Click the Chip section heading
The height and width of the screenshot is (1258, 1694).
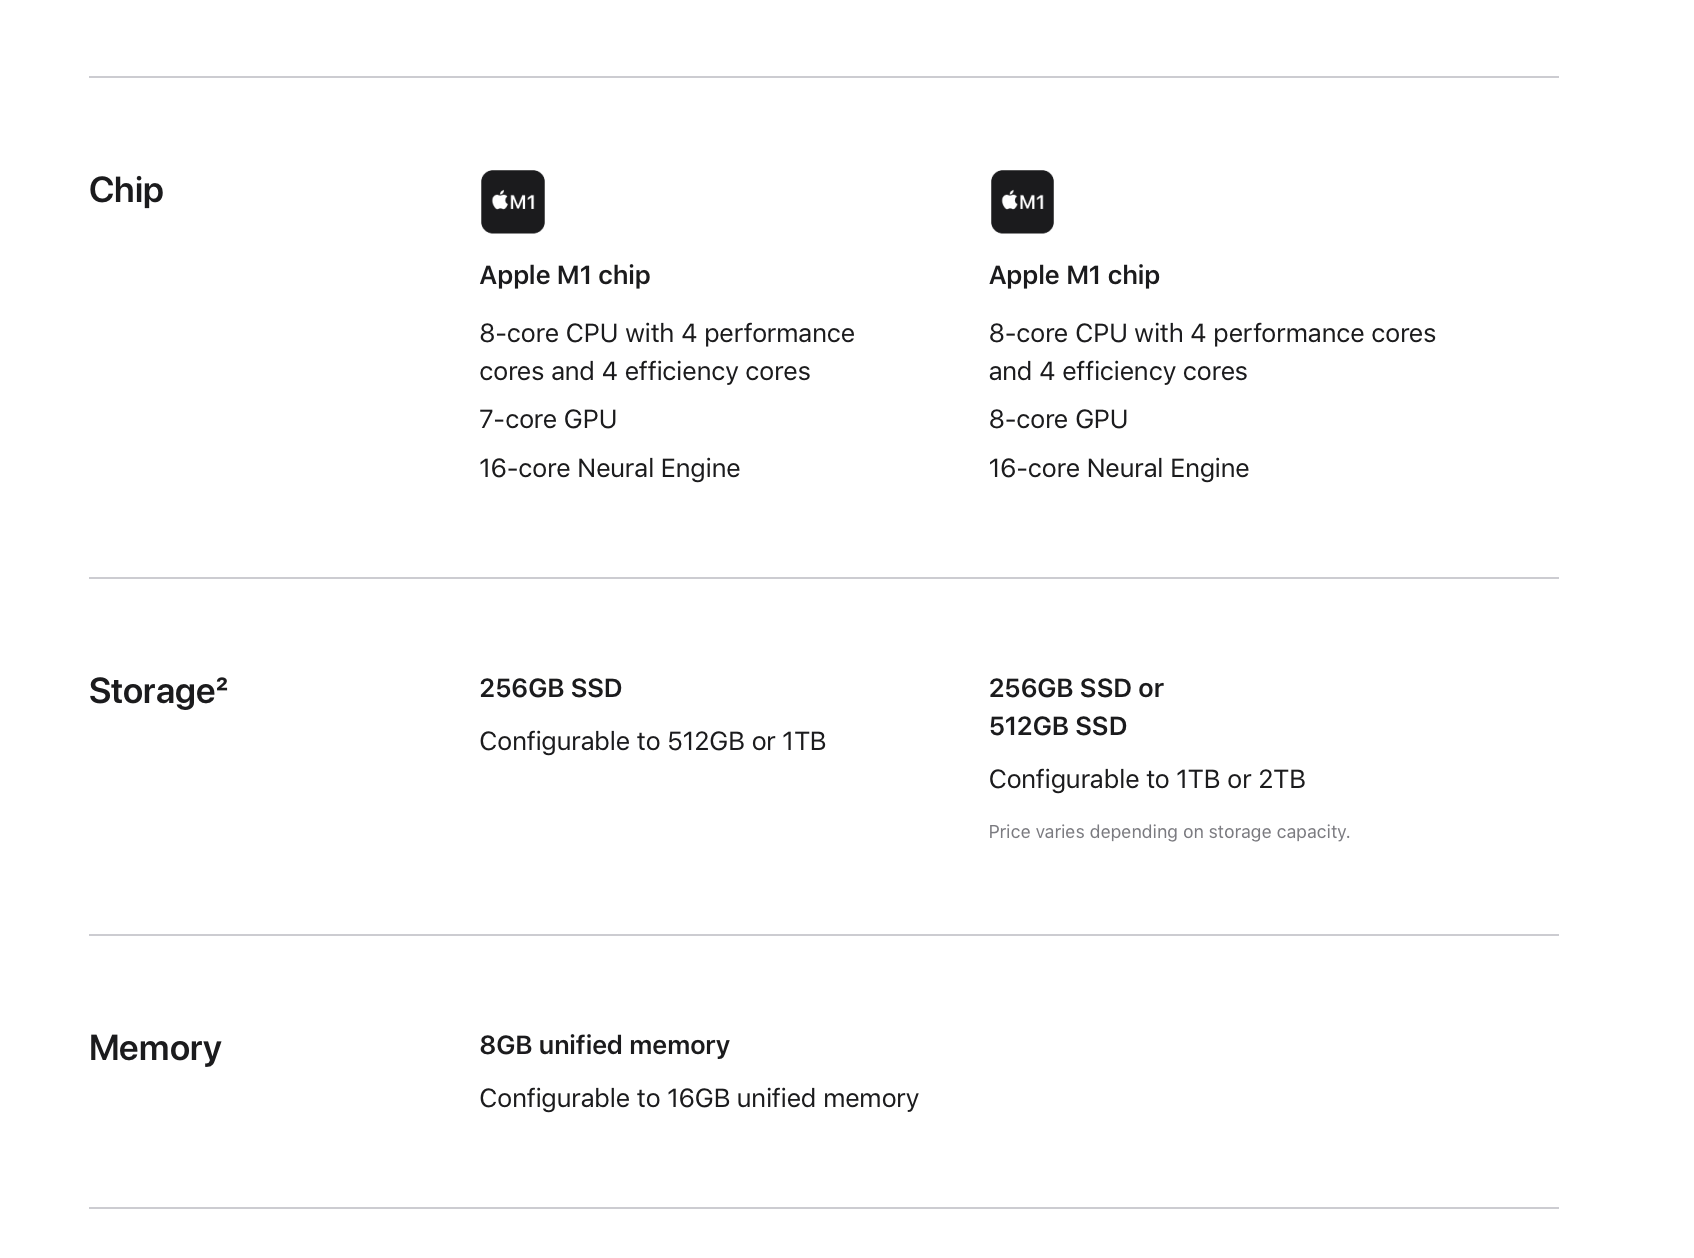click(126, 190)
